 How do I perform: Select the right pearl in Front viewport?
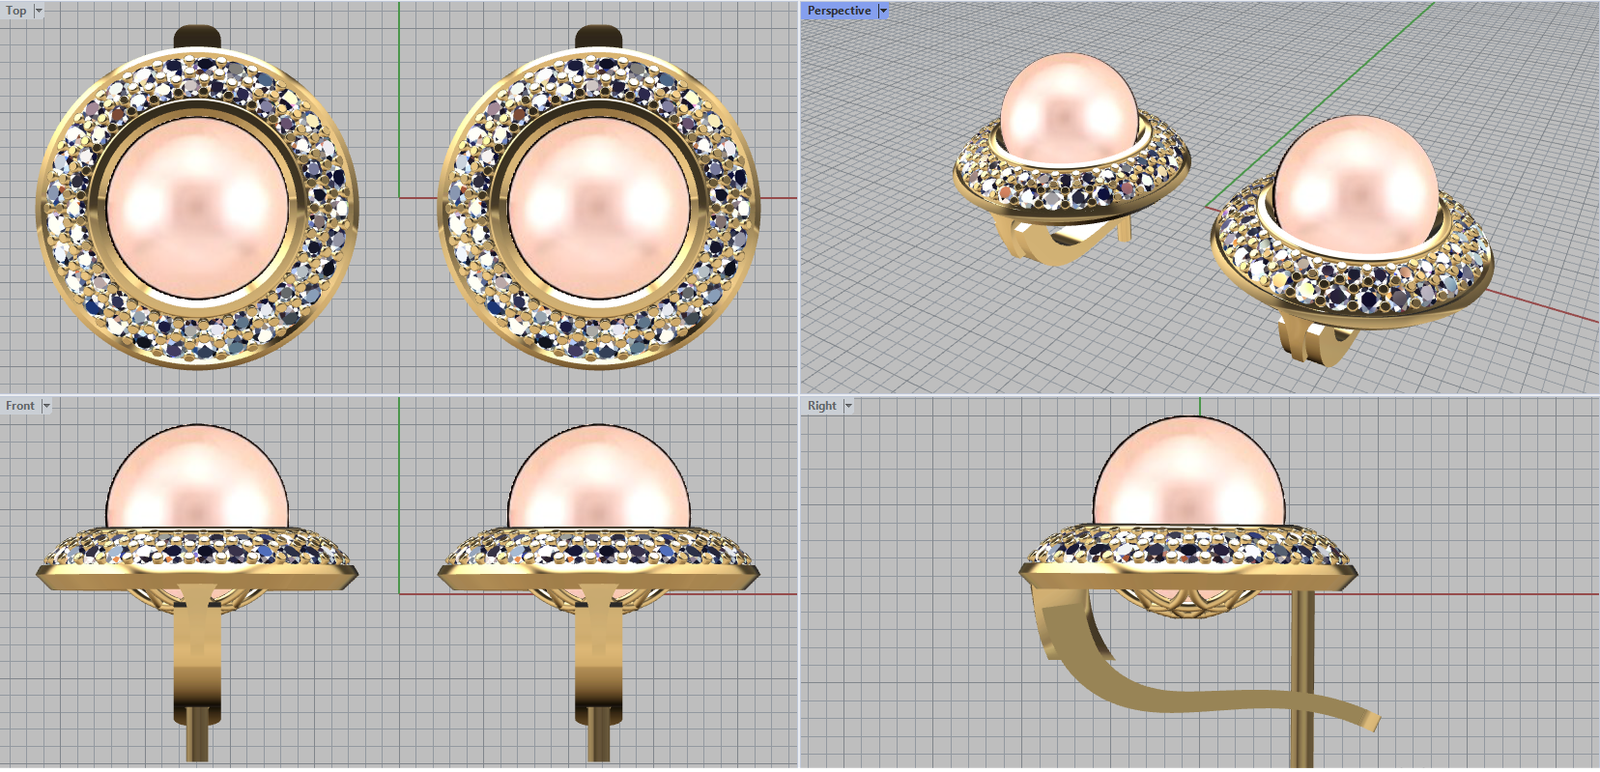tap(598, 475)
